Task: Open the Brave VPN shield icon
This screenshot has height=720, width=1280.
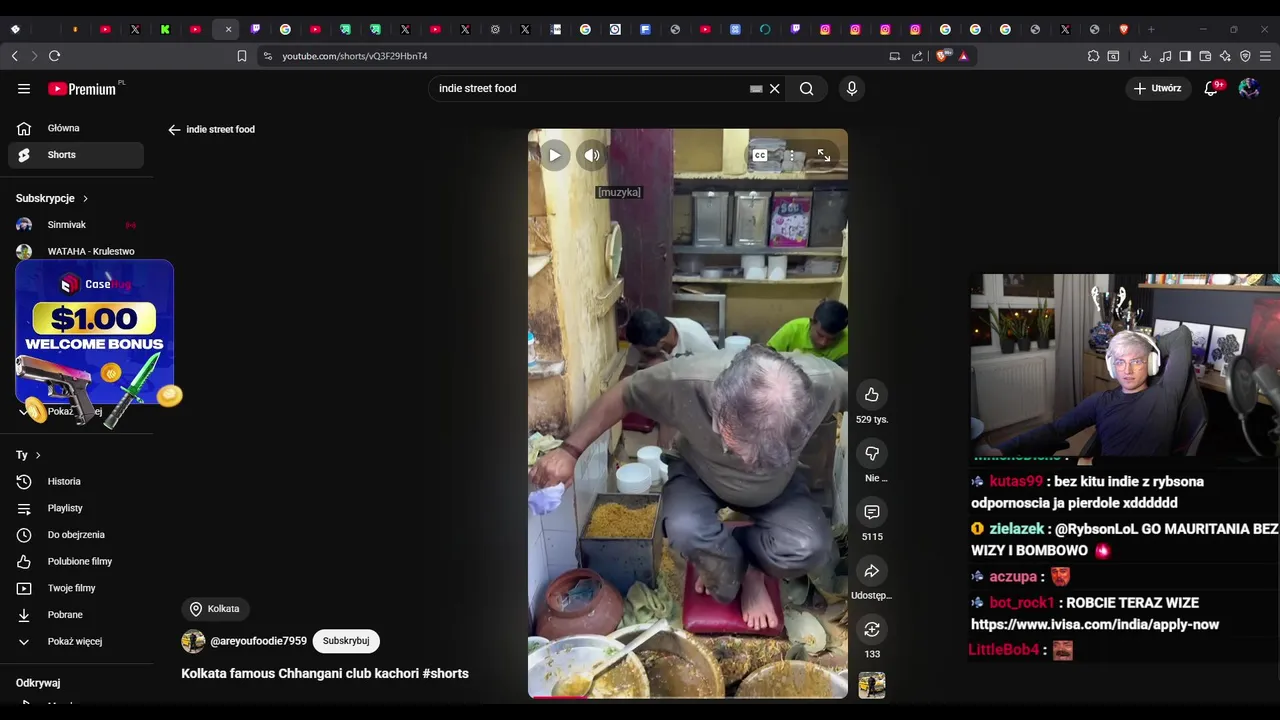Action: [x=1245, y=56]
